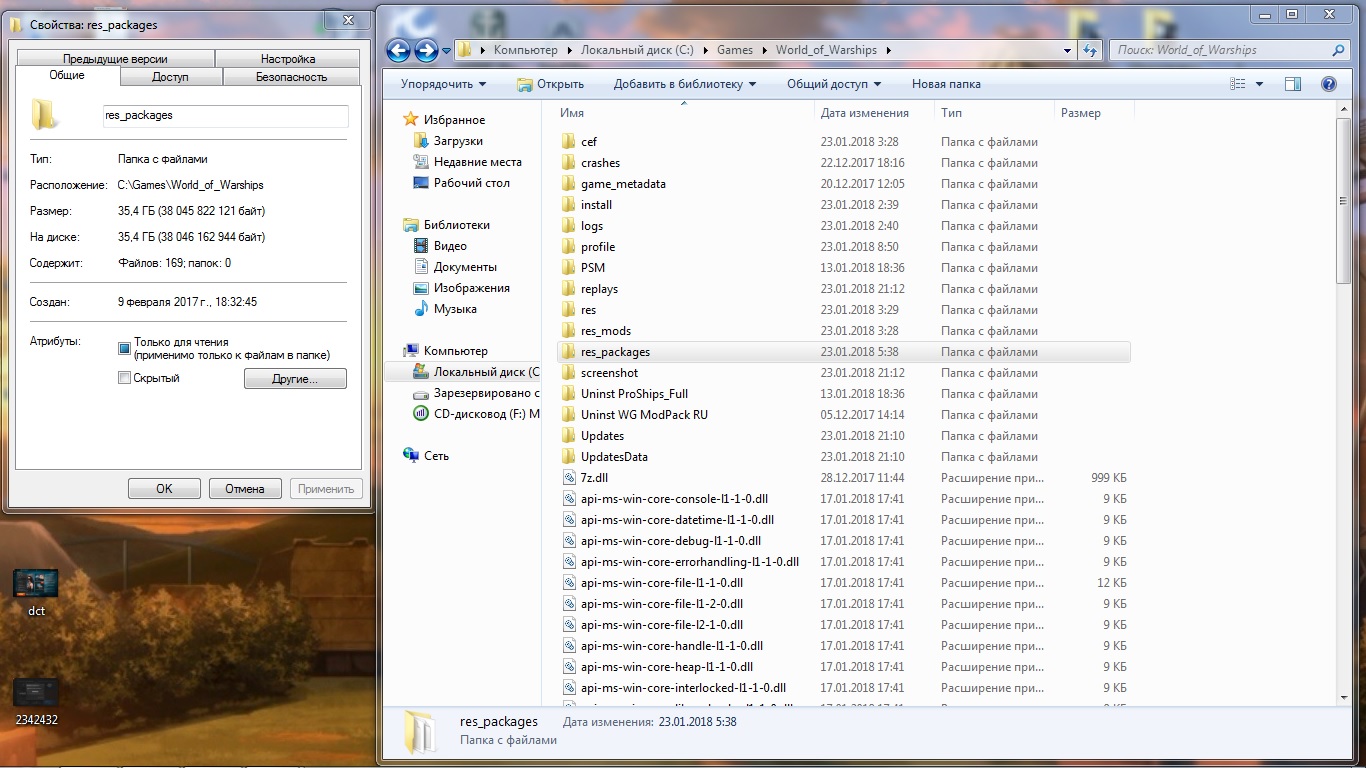Image resolution: width=1366 pixels, height=768 pixels.
Task: Click the Новая папка toolbar button
Action: coord(946,84)
